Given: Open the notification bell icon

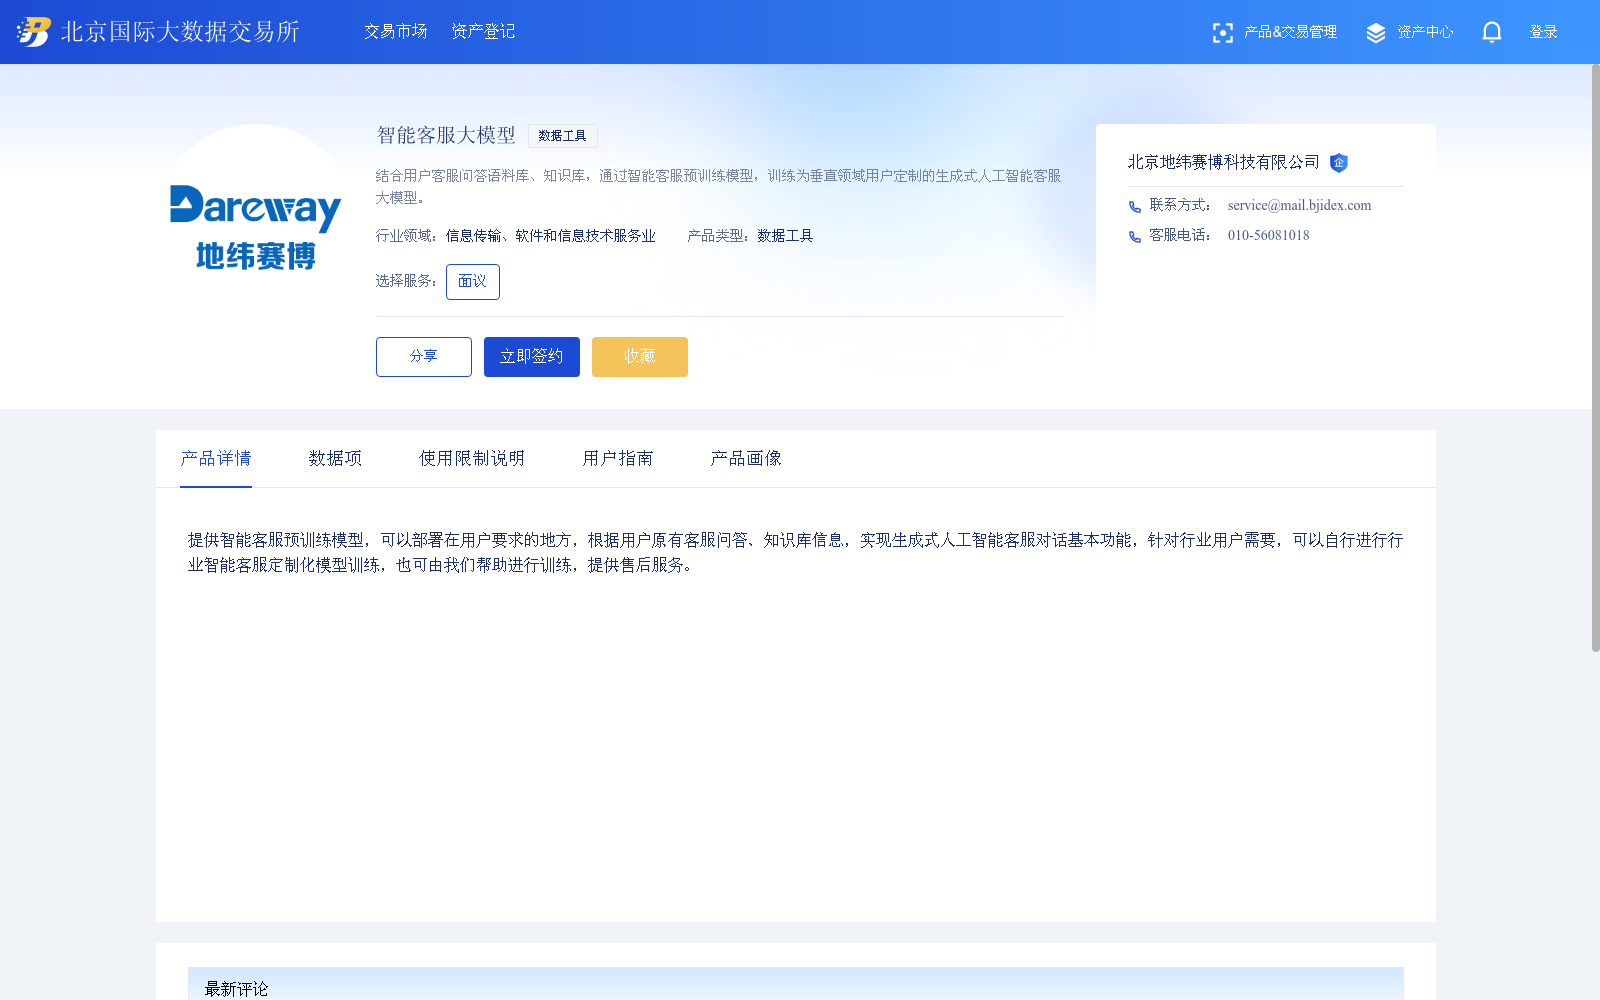Looking at the screenshot, I should point(1492,33).
